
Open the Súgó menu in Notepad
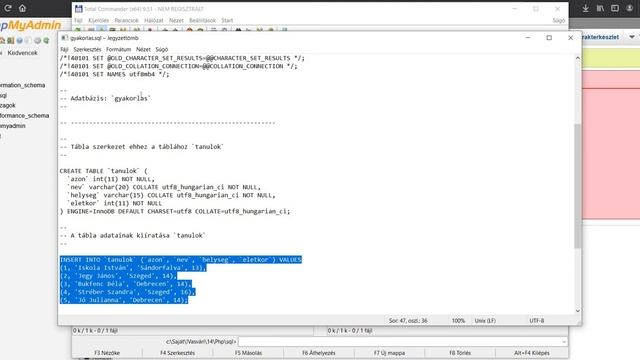[x=162, y=49]
